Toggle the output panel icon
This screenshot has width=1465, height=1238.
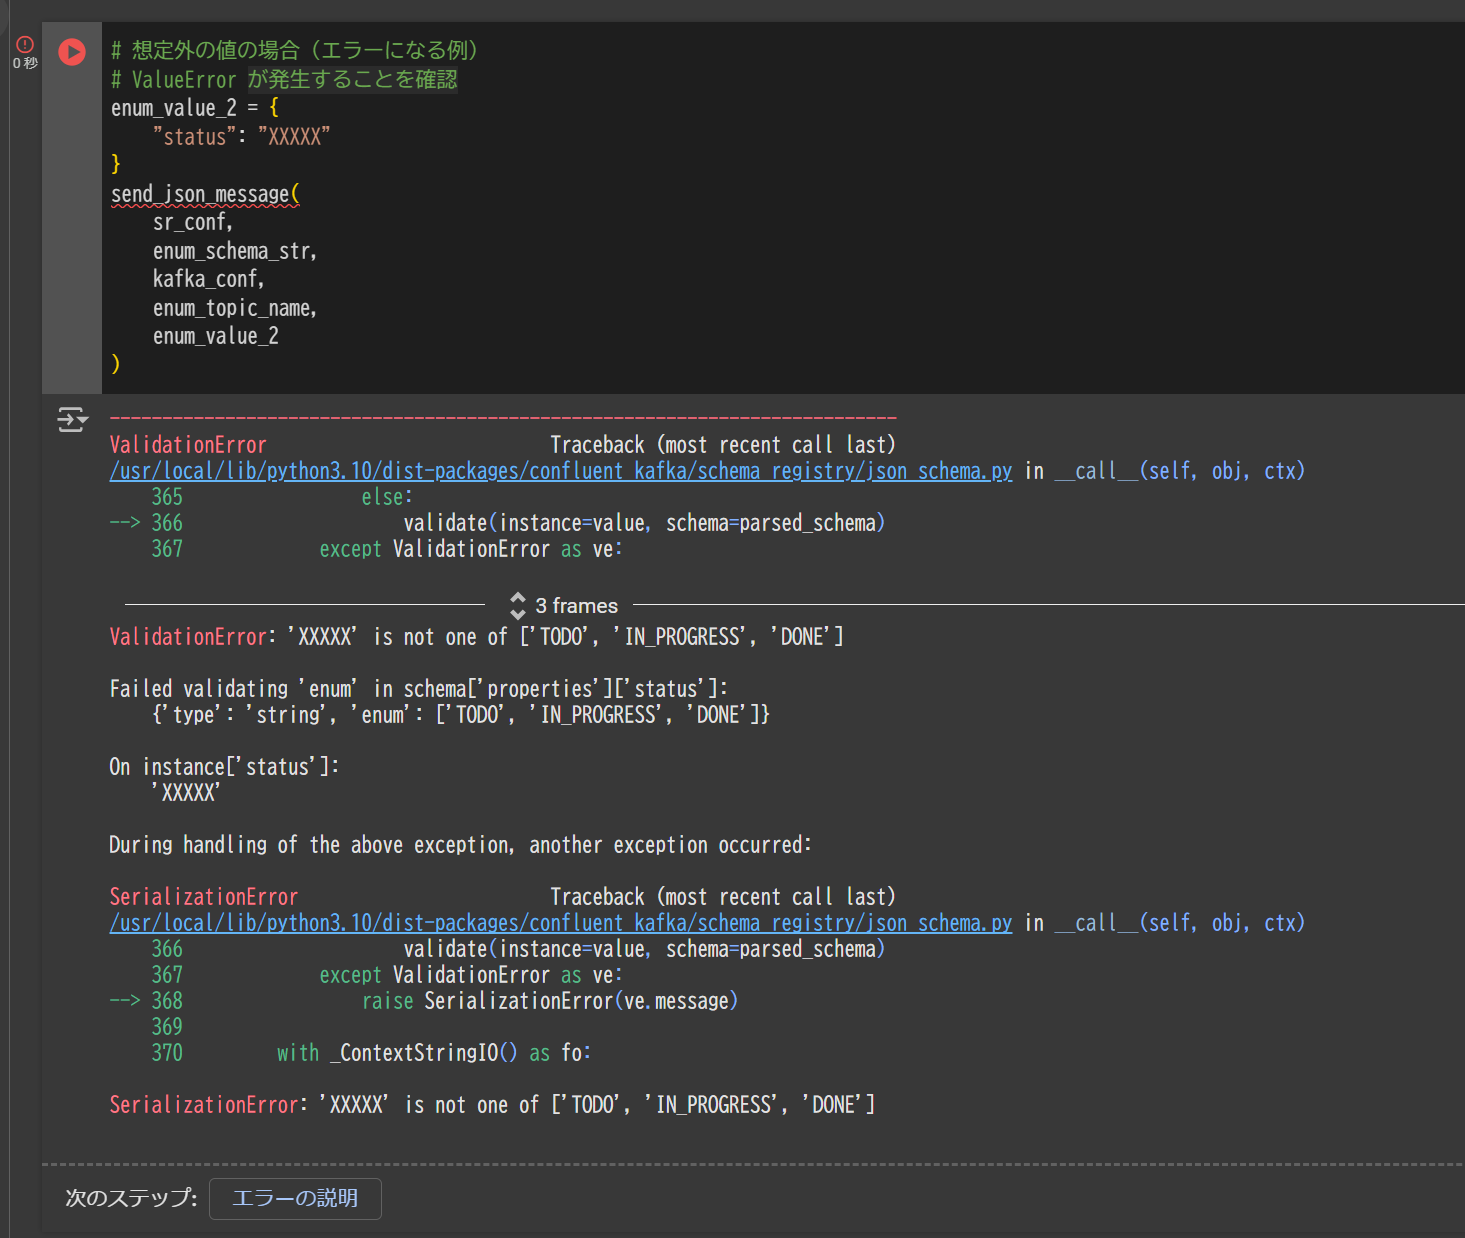72,419
